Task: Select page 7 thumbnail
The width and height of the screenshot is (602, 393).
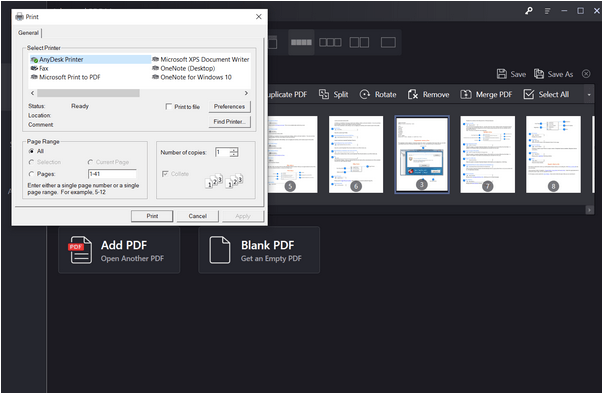Action: click(488, 154)
